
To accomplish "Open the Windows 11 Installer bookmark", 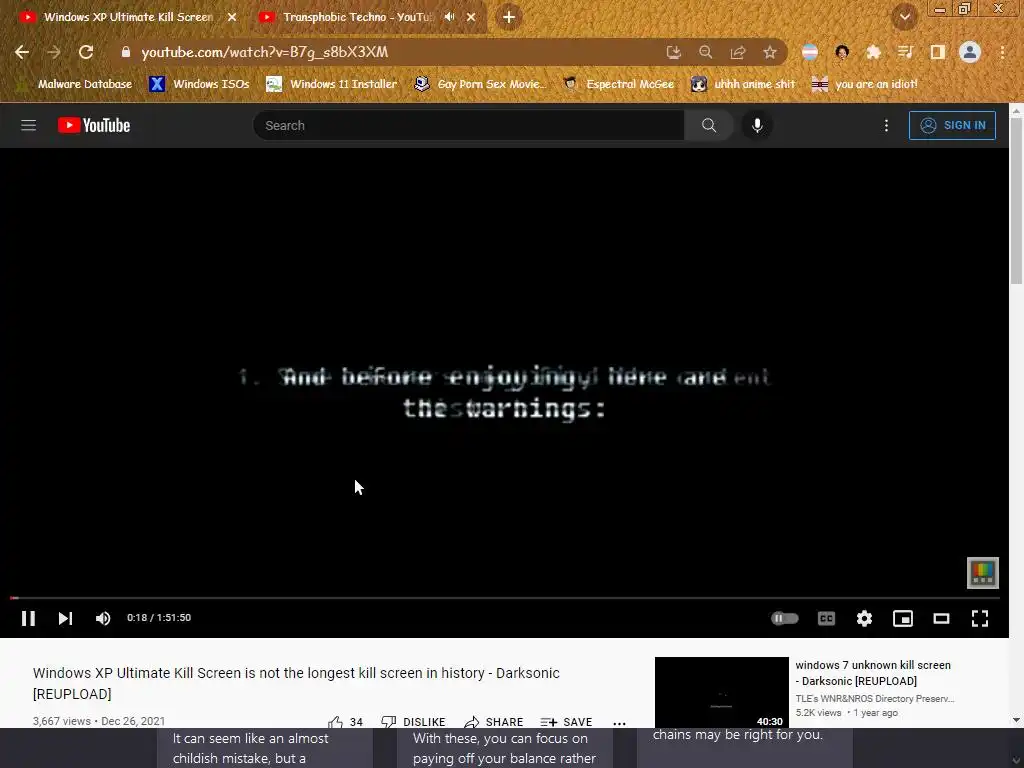I will (x=332, y=84).
